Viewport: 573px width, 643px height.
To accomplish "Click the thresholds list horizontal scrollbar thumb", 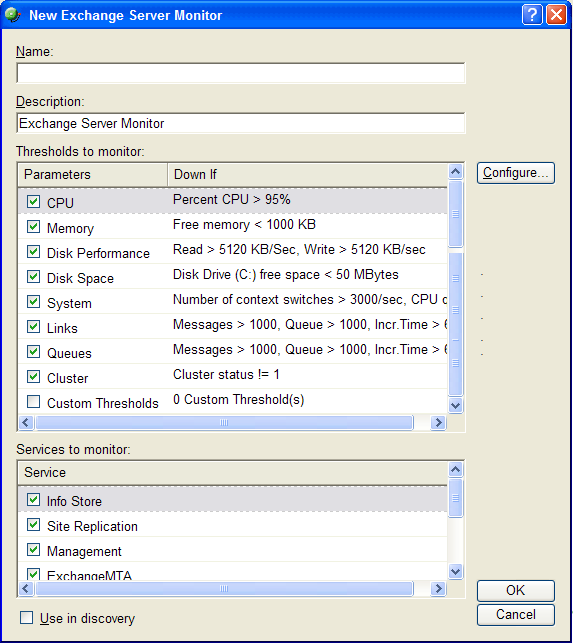I will tap(224, 422).
